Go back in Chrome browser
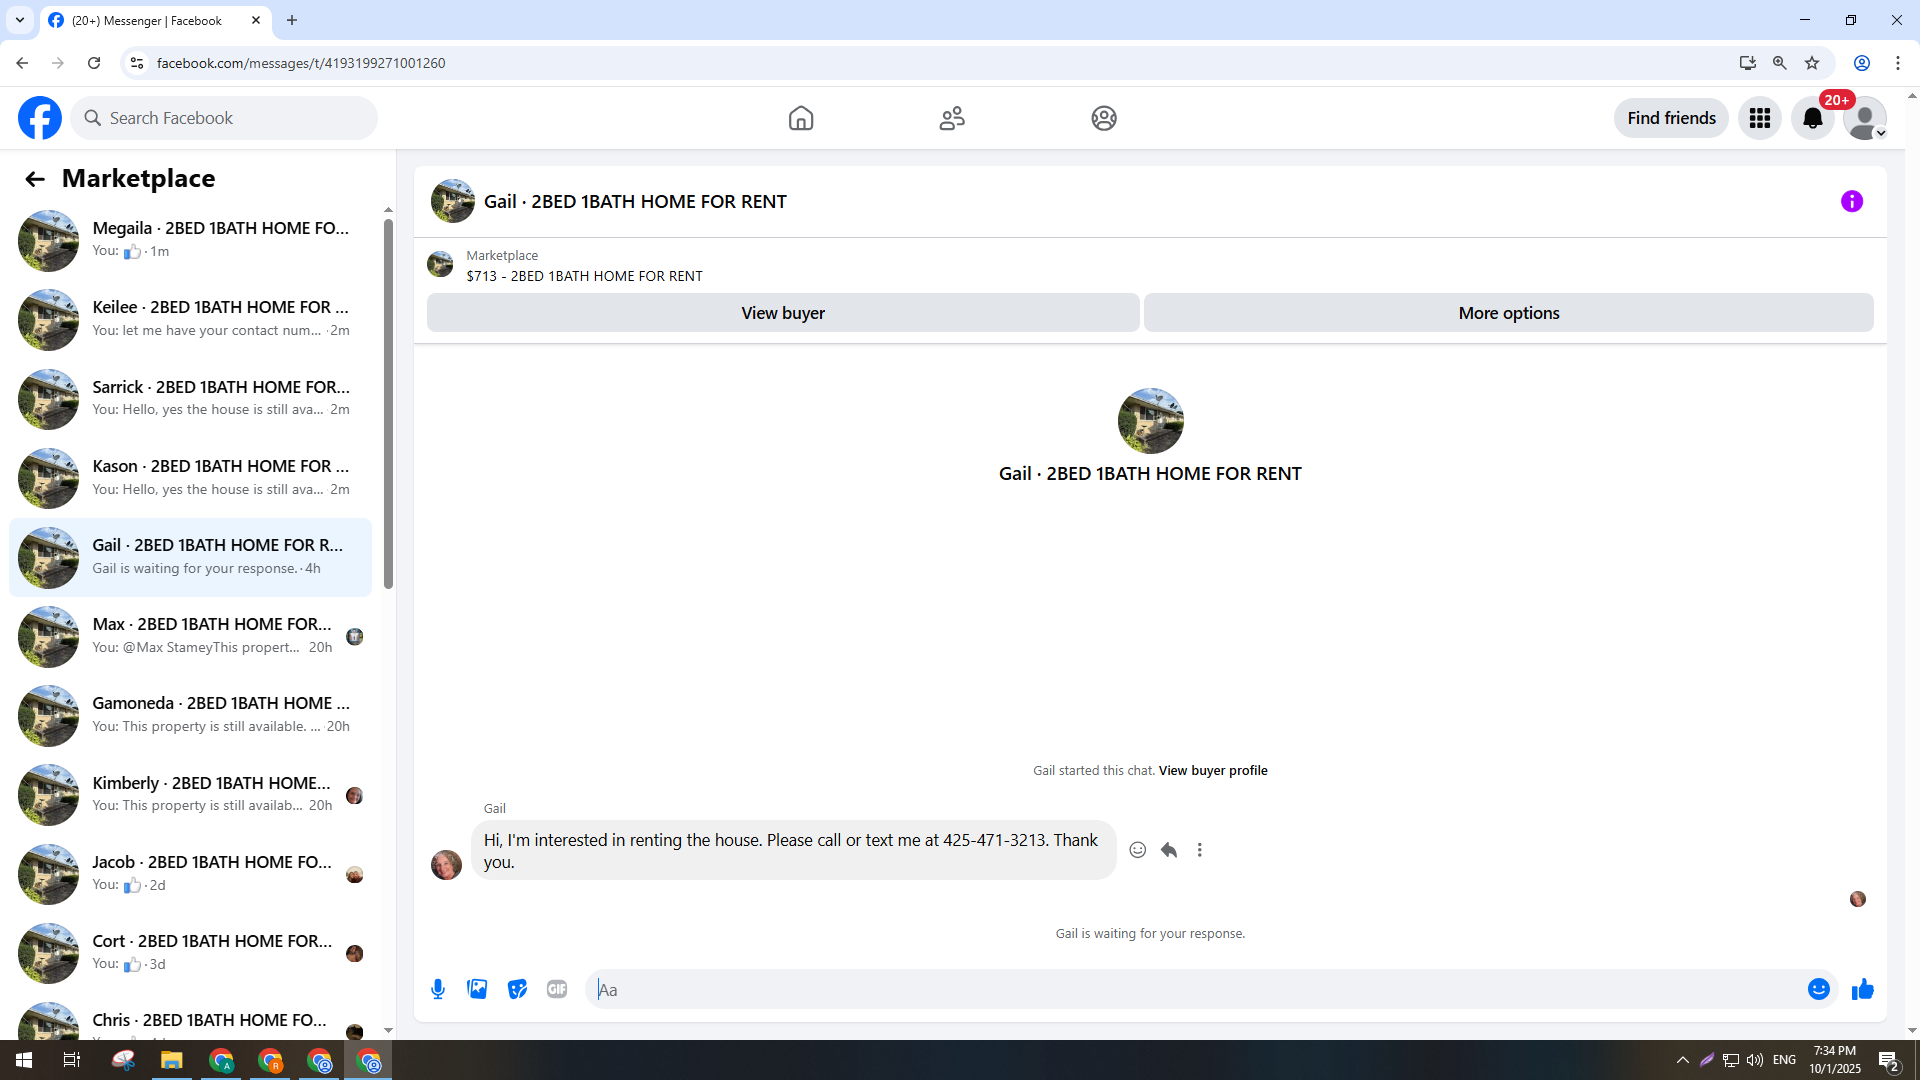Viewport: 1920px width, 1080px height. coord(22,63)
